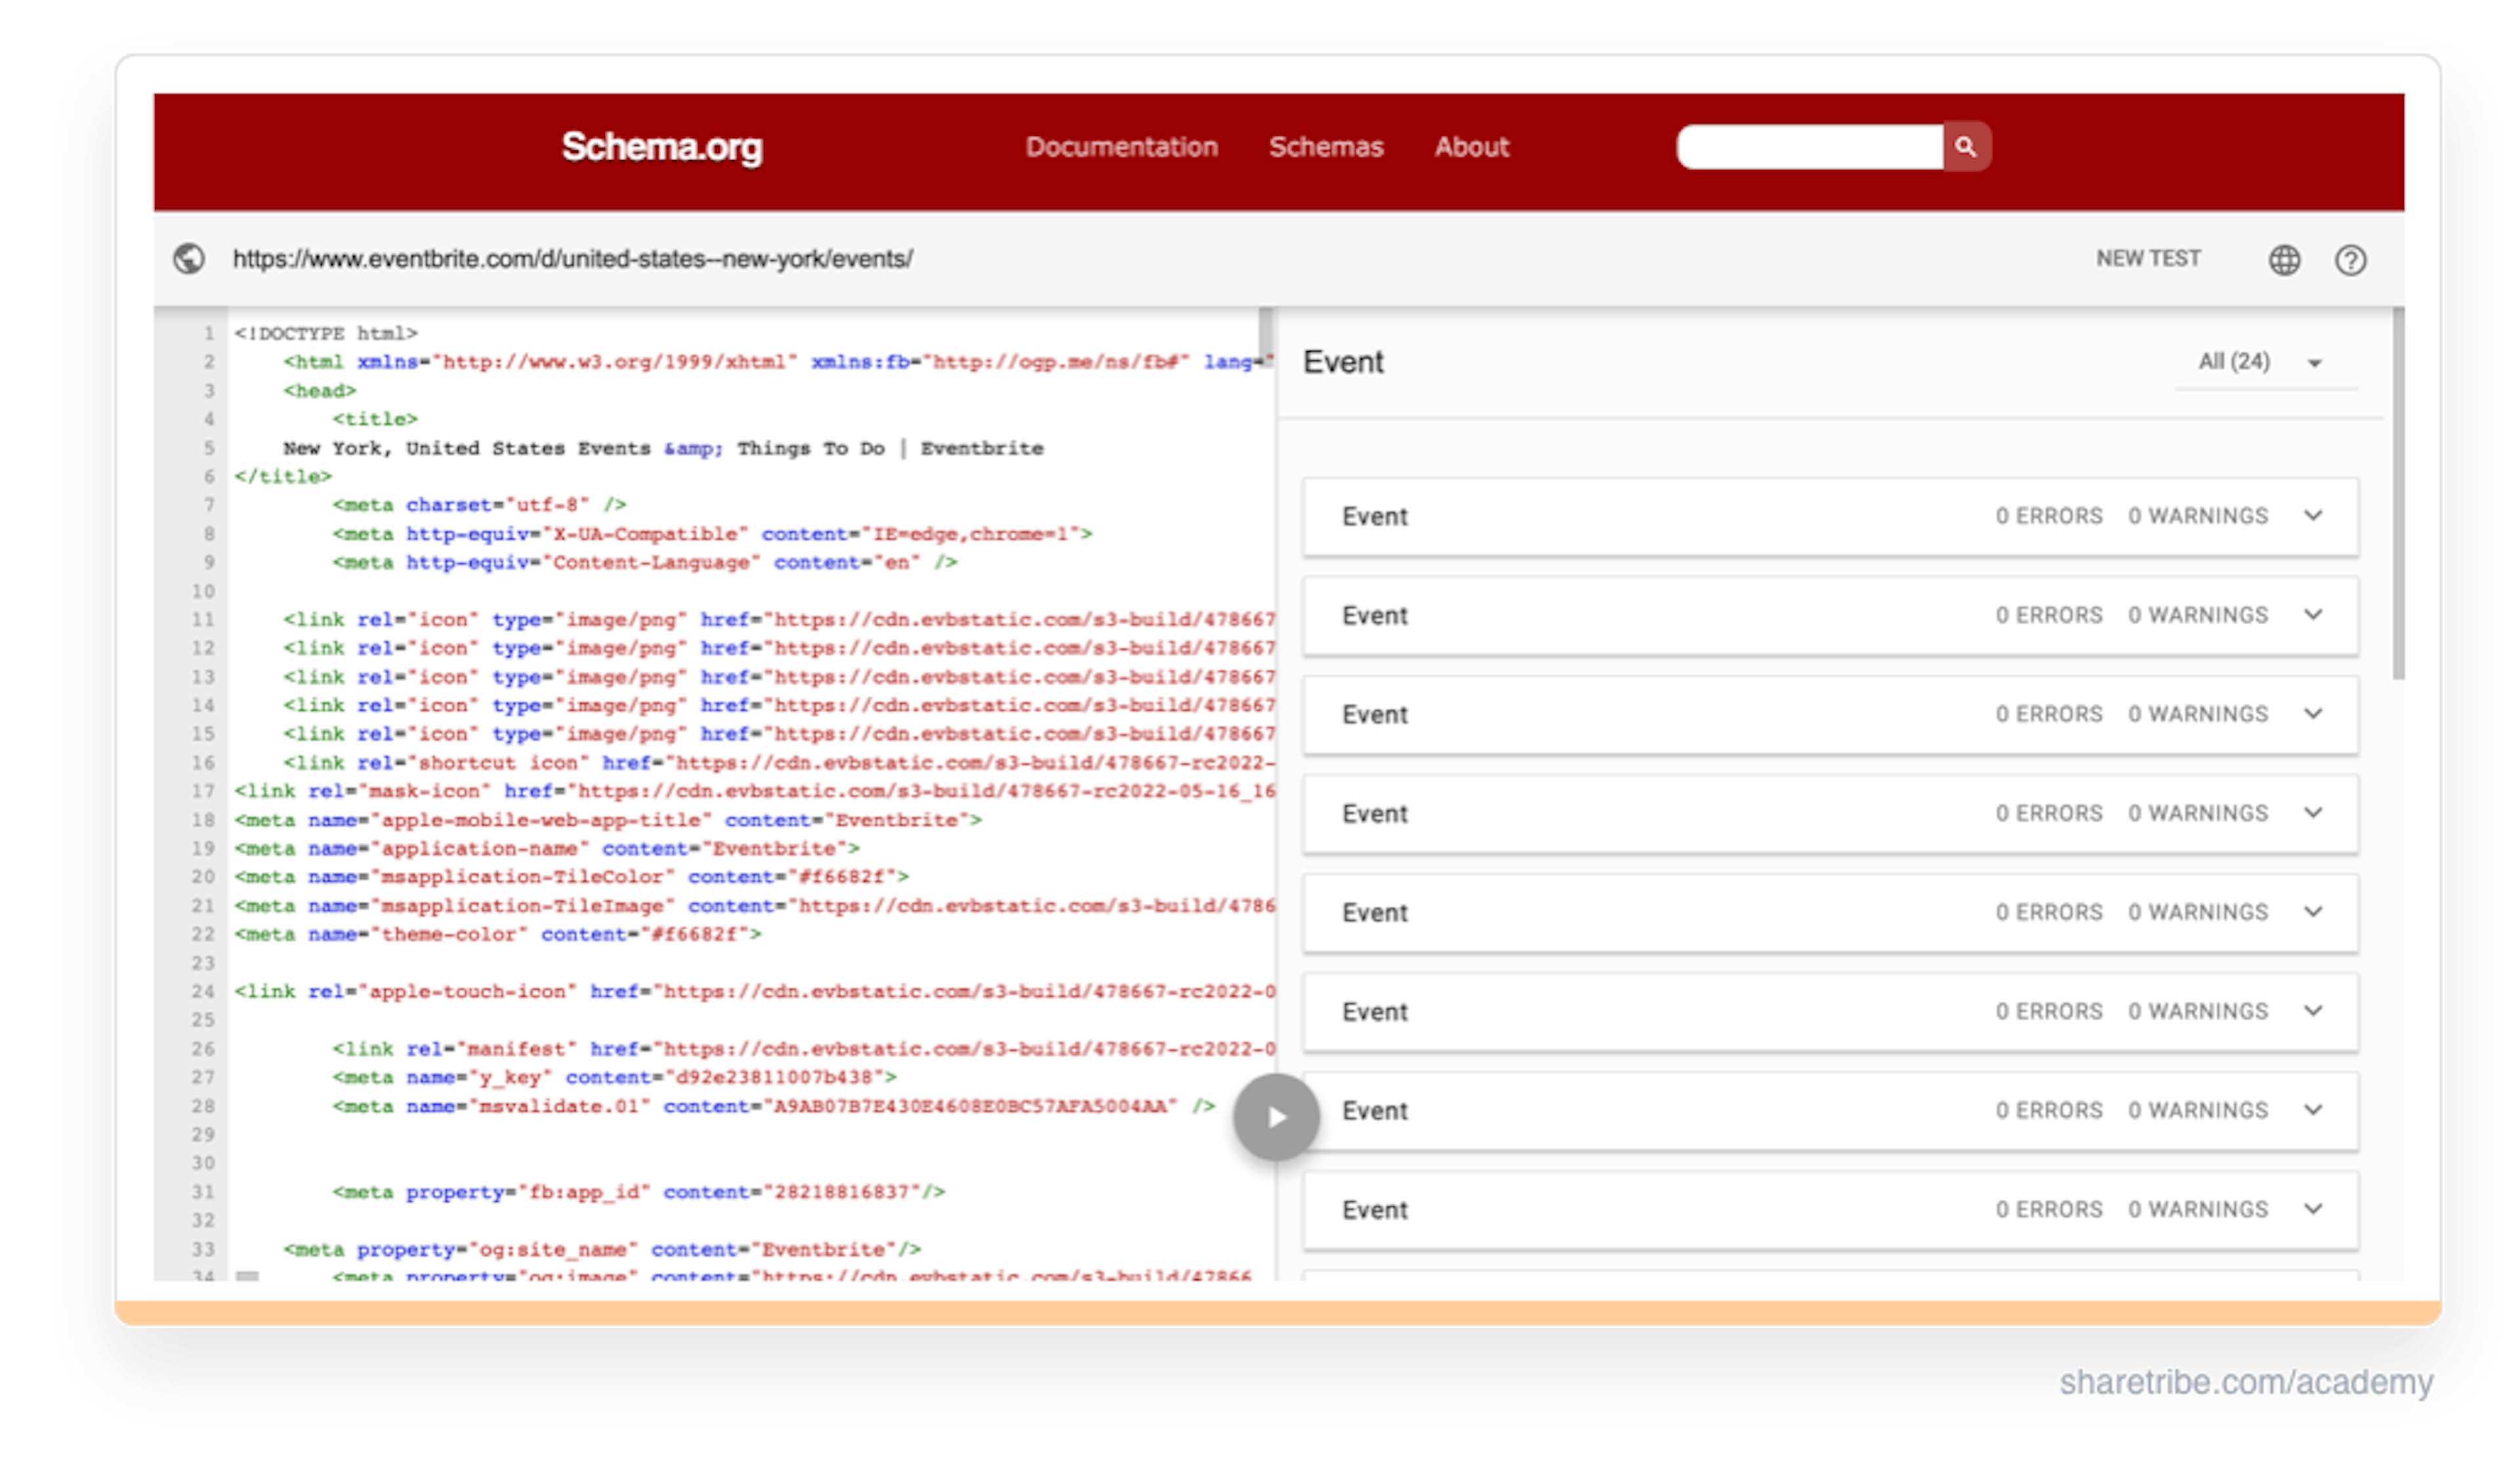Open the About page

coord(1471,147)
